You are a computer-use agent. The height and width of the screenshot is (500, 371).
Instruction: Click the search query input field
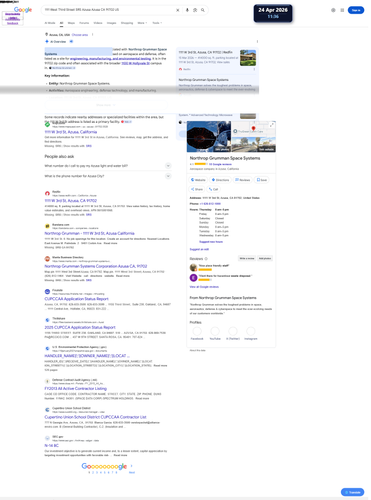click(x=109, y=10)
